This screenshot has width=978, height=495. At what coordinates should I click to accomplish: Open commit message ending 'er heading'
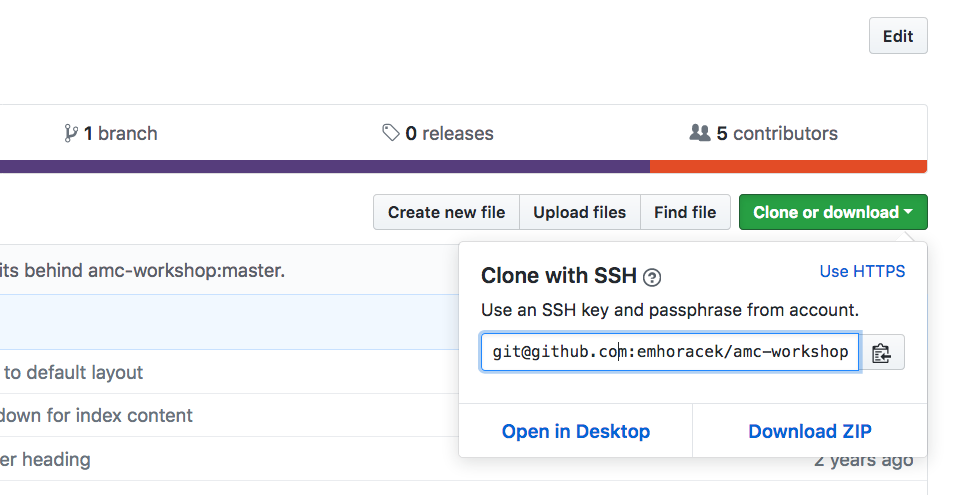tap(45, 460)
